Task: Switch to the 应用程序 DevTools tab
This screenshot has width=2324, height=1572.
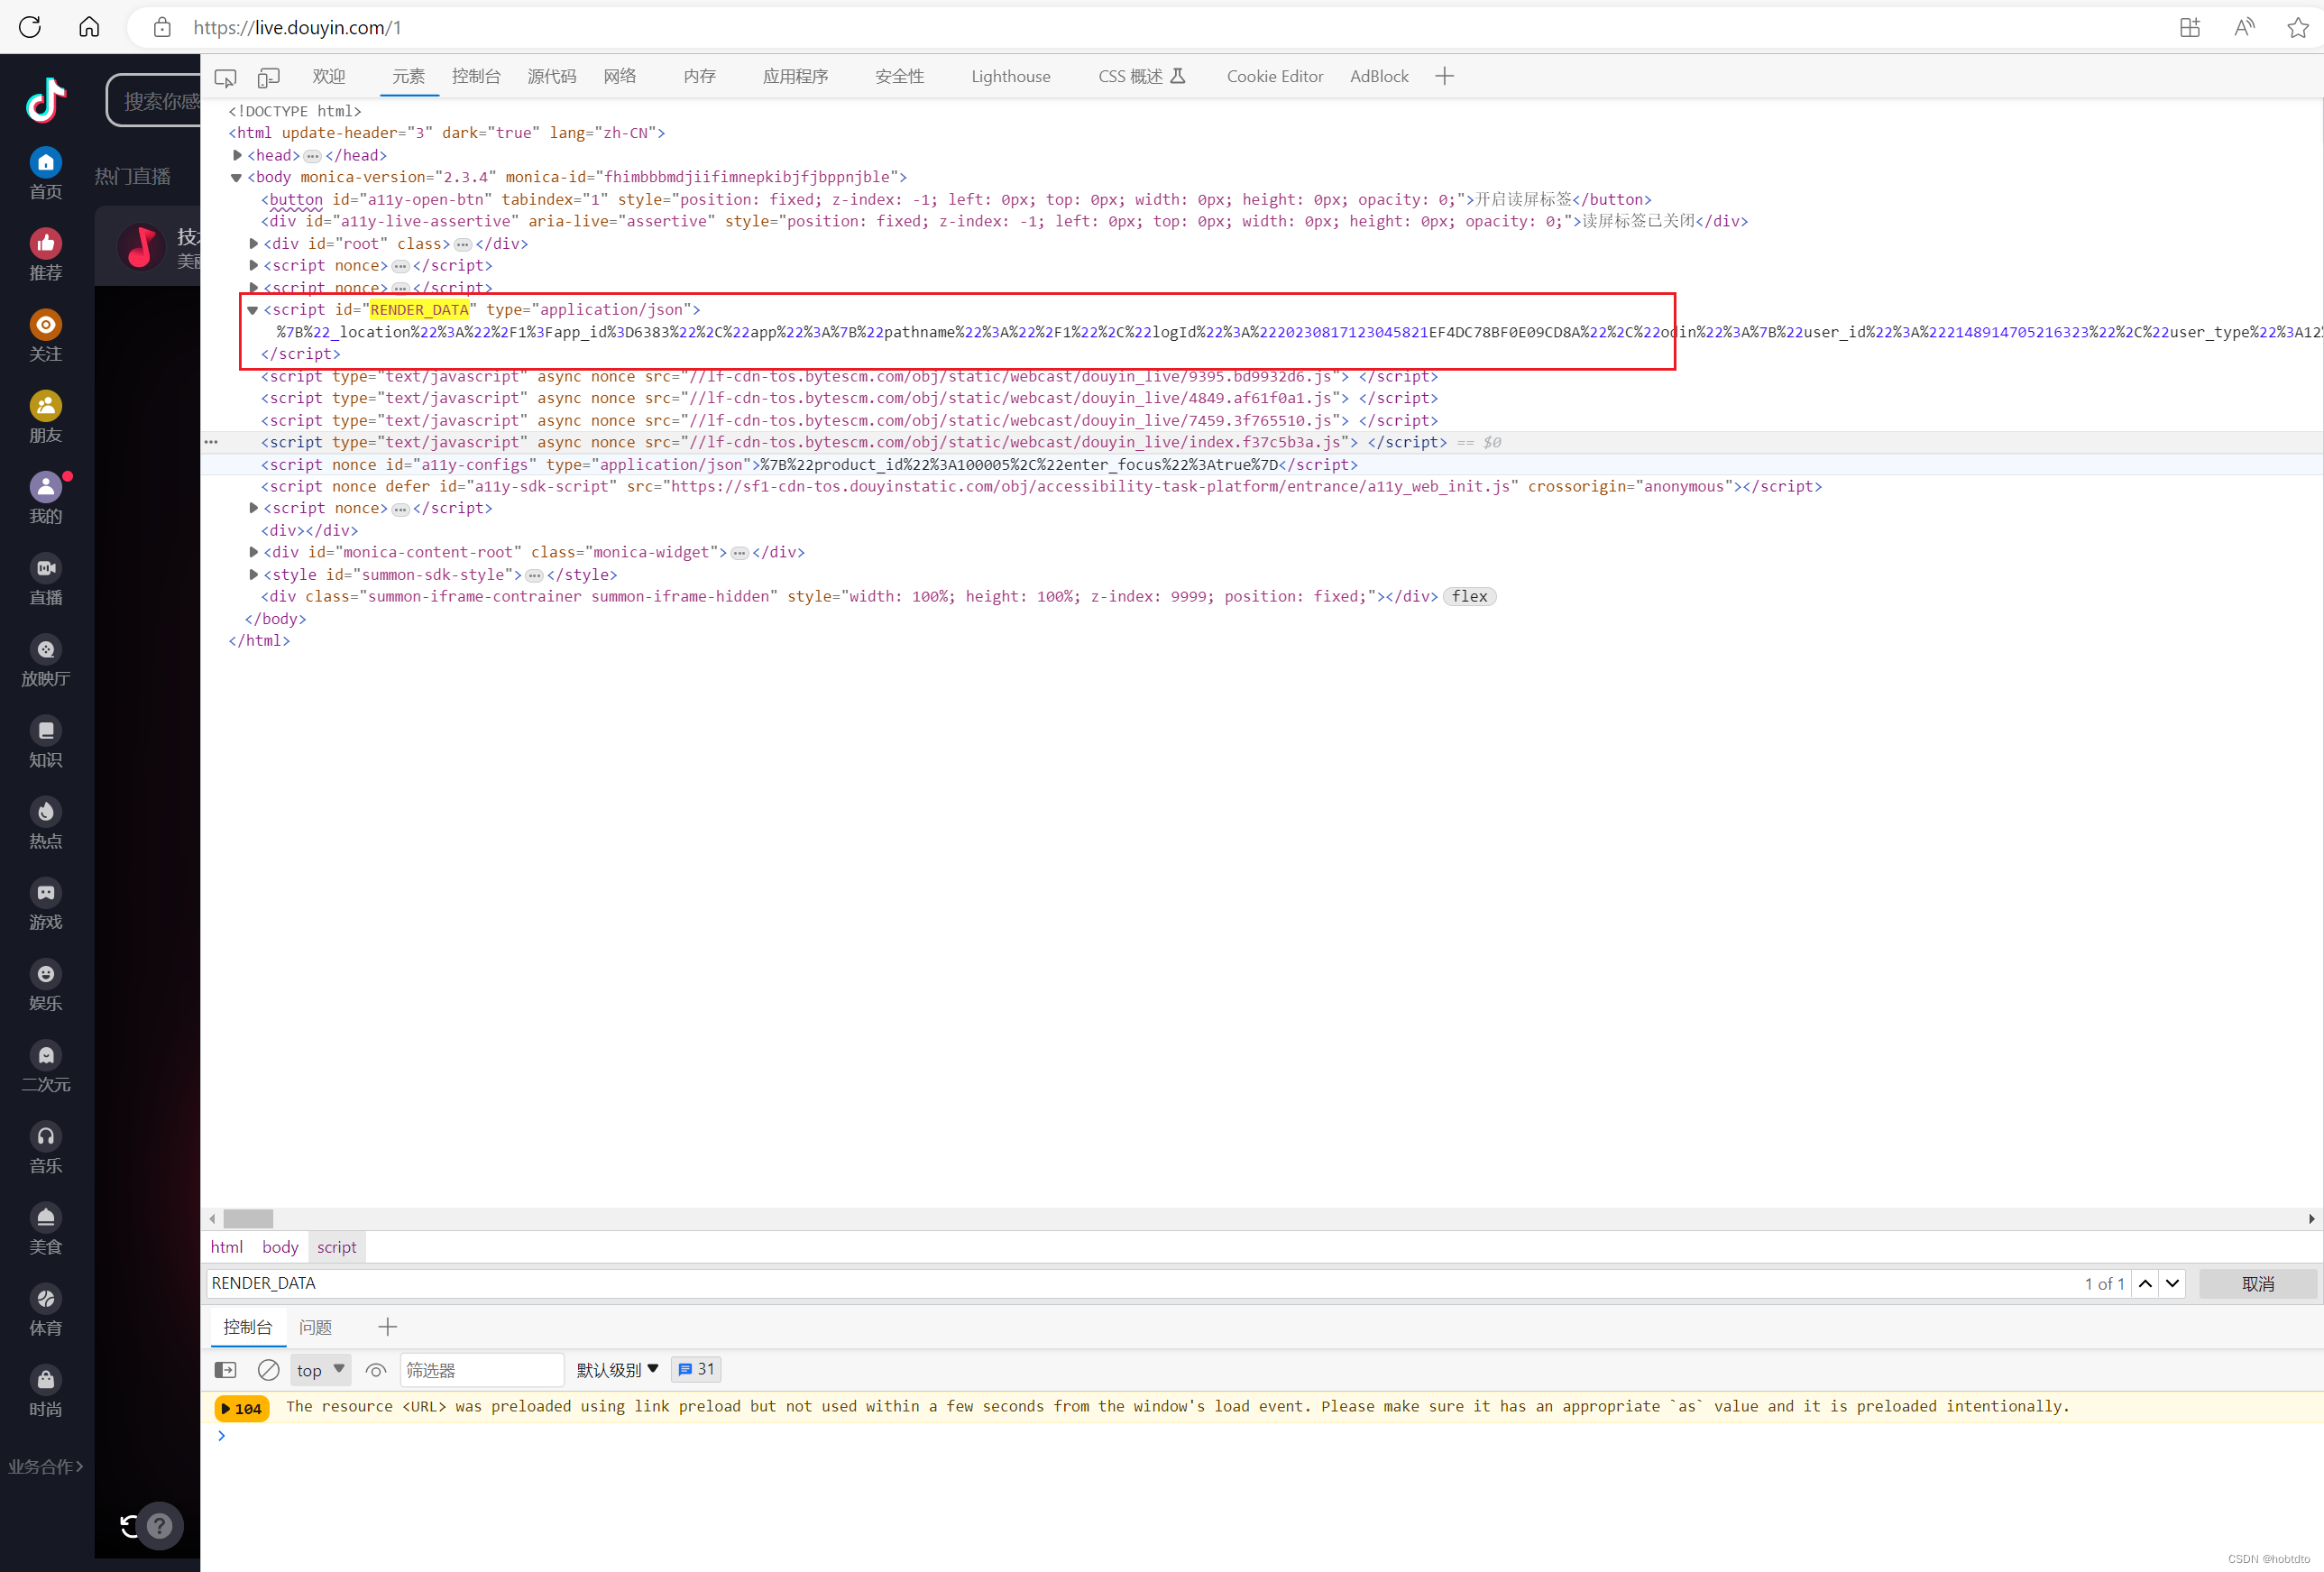Action: (x=795, y=76)
